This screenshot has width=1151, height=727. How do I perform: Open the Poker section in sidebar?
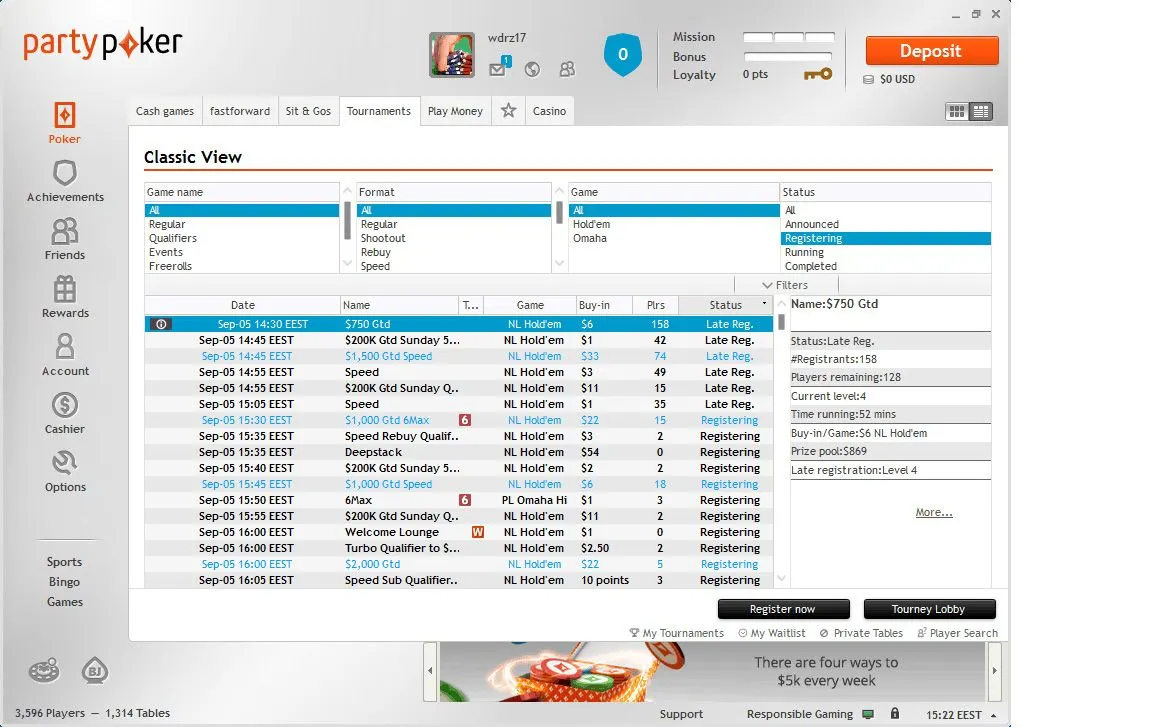[65, 123]
